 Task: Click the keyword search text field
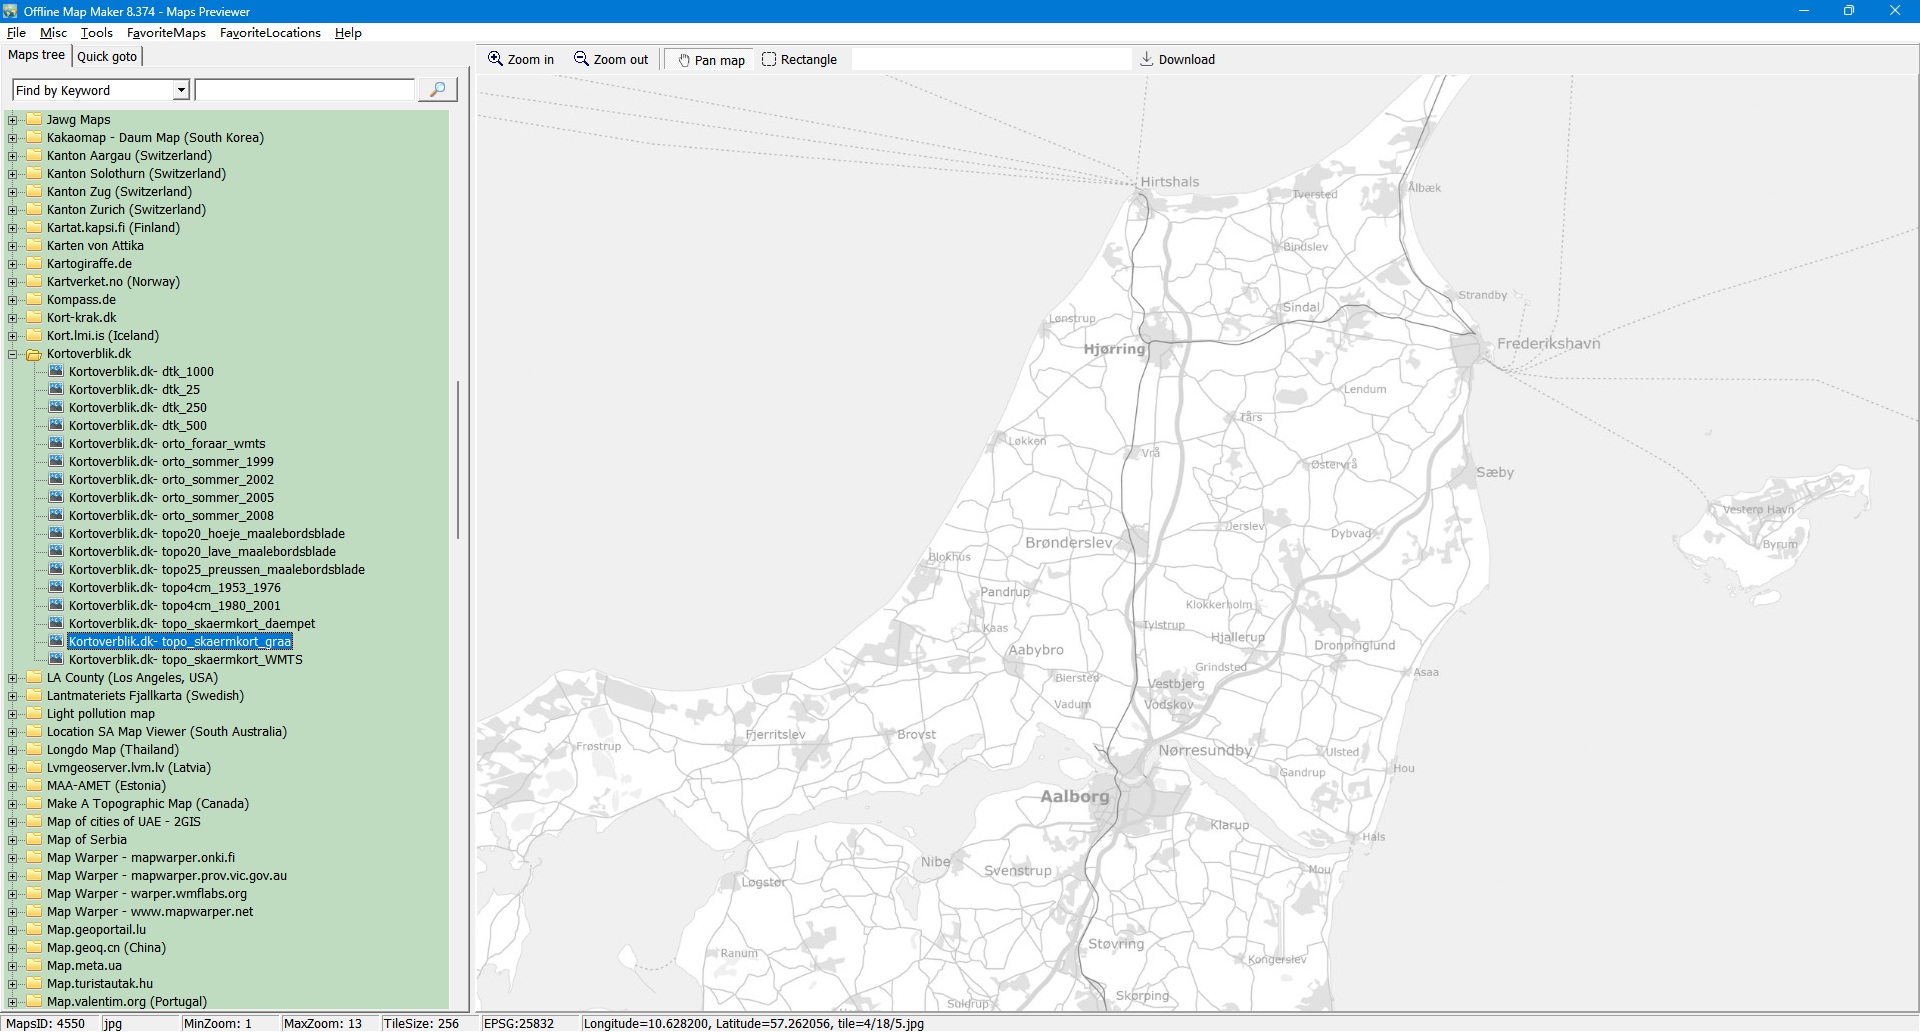305,90
